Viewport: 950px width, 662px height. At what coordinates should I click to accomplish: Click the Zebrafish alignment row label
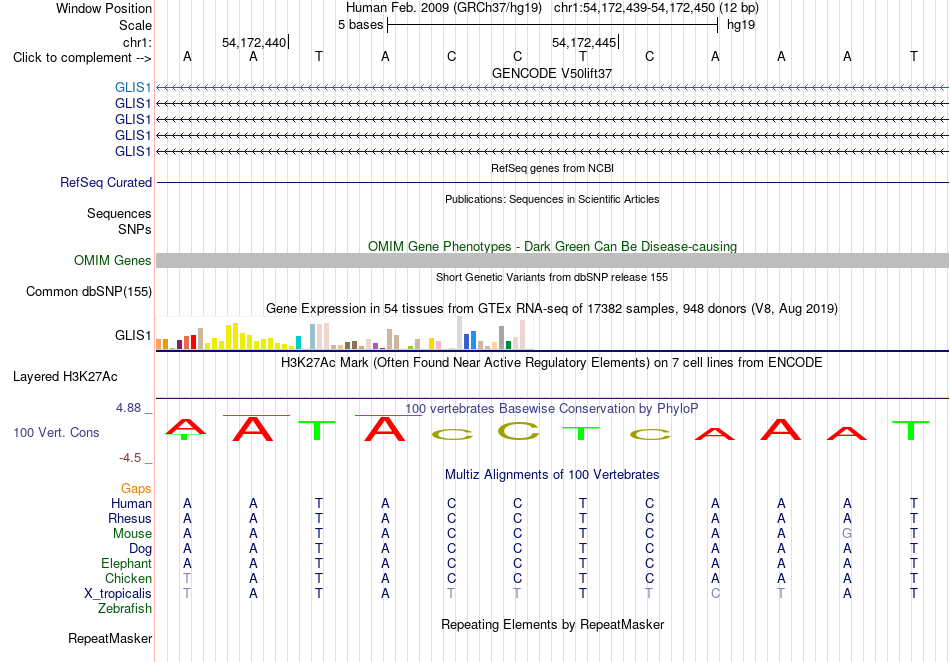[125, 609]
